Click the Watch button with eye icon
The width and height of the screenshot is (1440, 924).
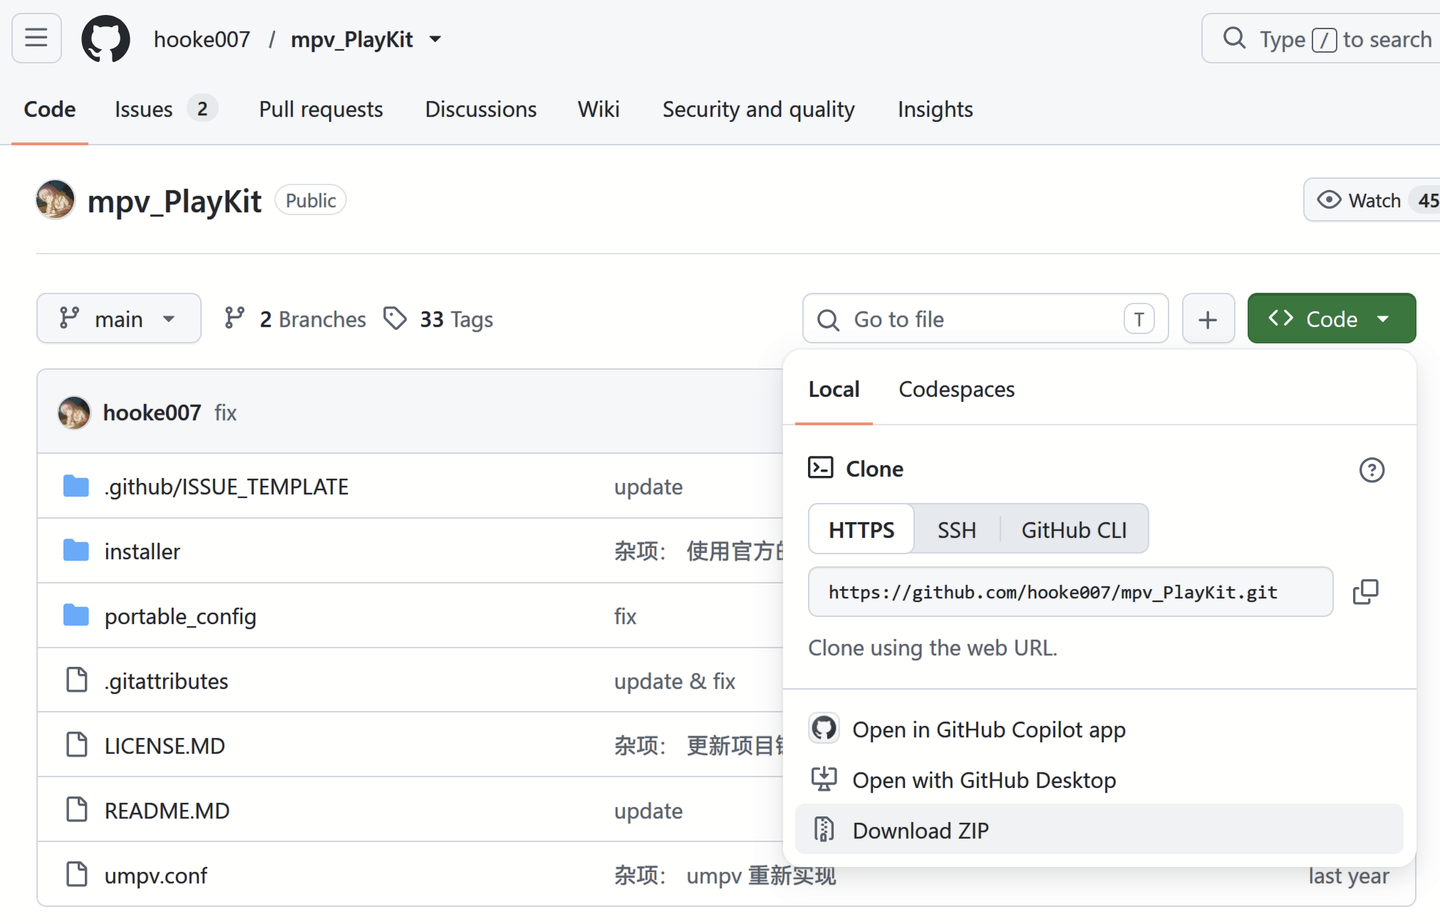point(1372,200)
